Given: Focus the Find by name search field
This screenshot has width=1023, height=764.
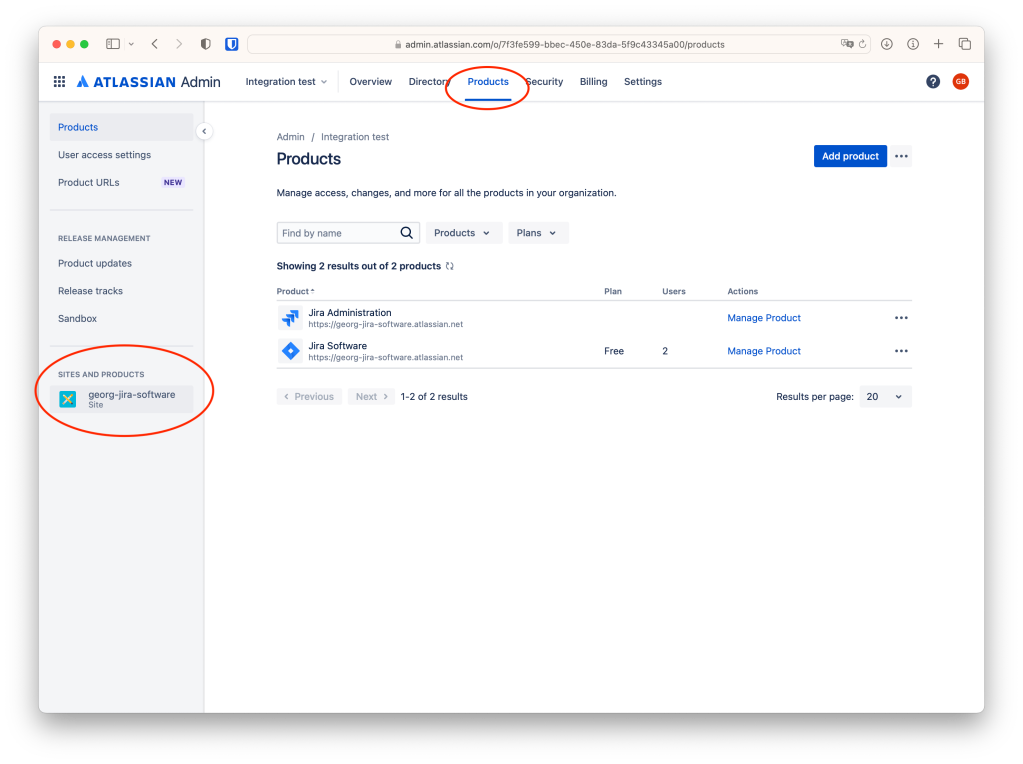Looking at the screenshot, I should [348, 233].
